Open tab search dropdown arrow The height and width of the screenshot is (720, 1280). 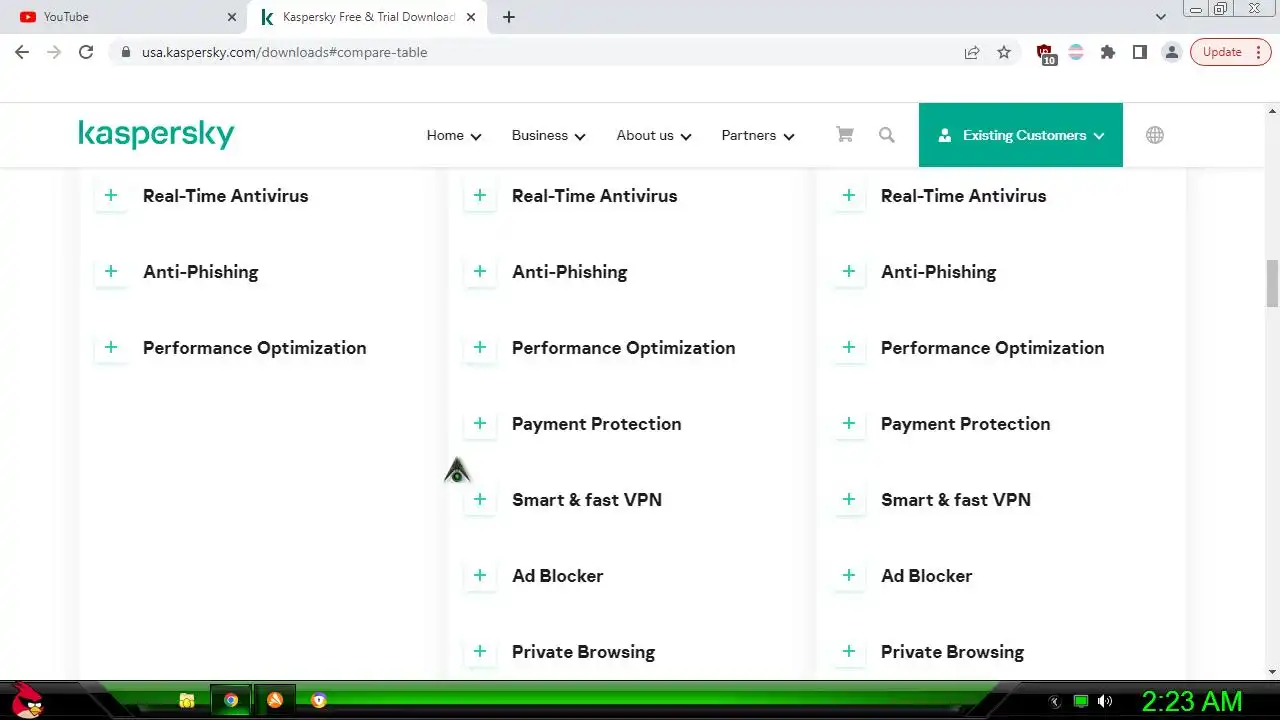(x=1161, y=17)
